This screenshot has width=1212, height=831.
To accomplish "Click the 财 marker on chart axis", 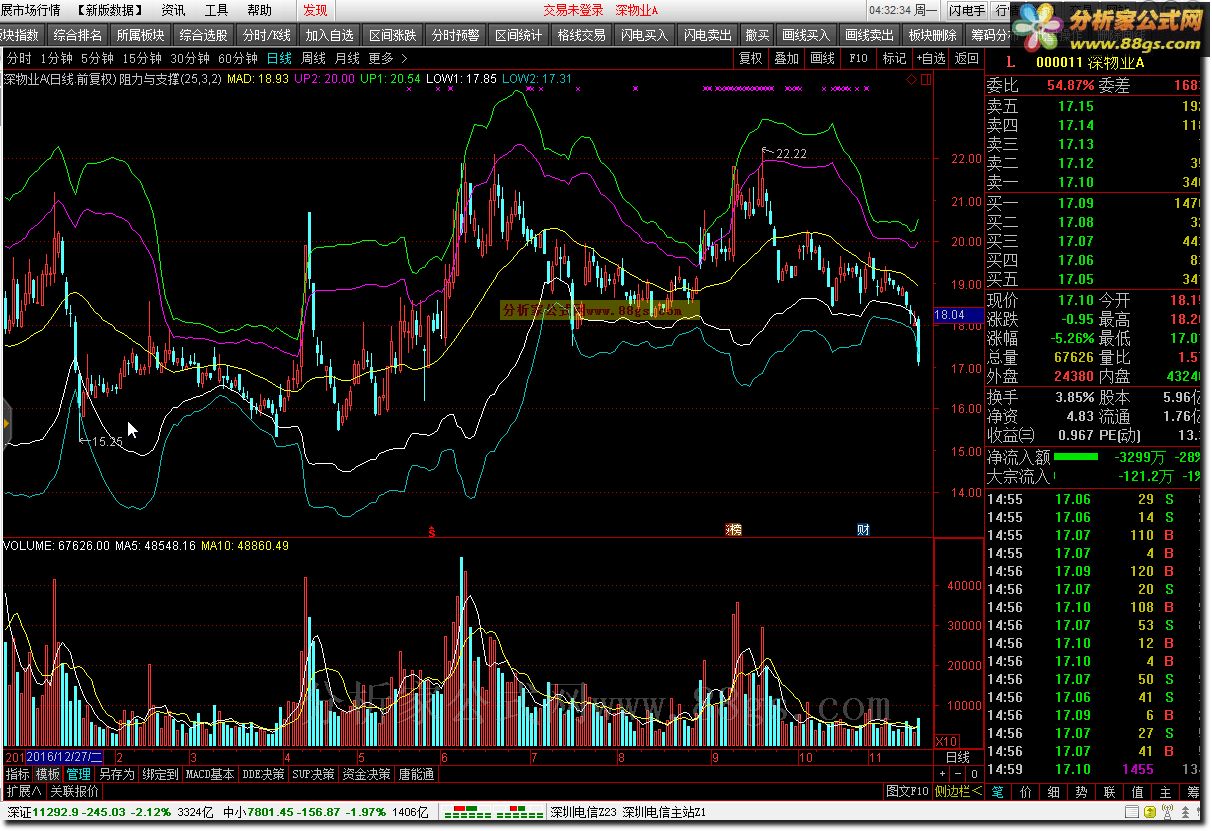I will 863,530.
